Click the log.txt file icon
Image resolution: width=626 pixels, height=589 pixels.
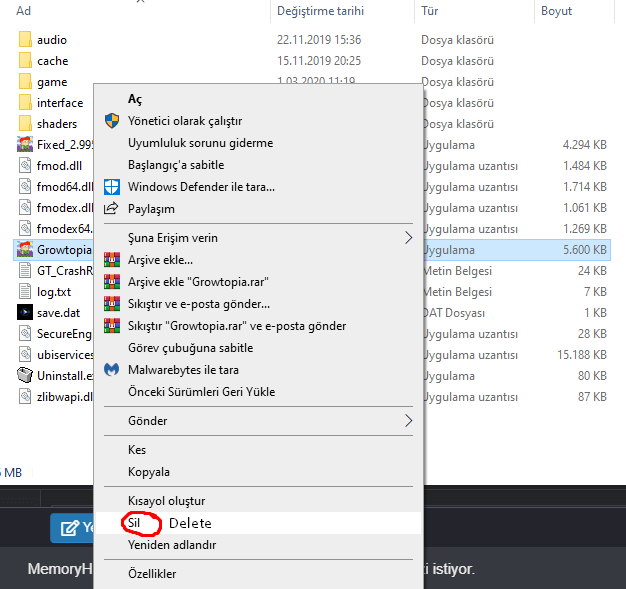(x=25, y=292)
